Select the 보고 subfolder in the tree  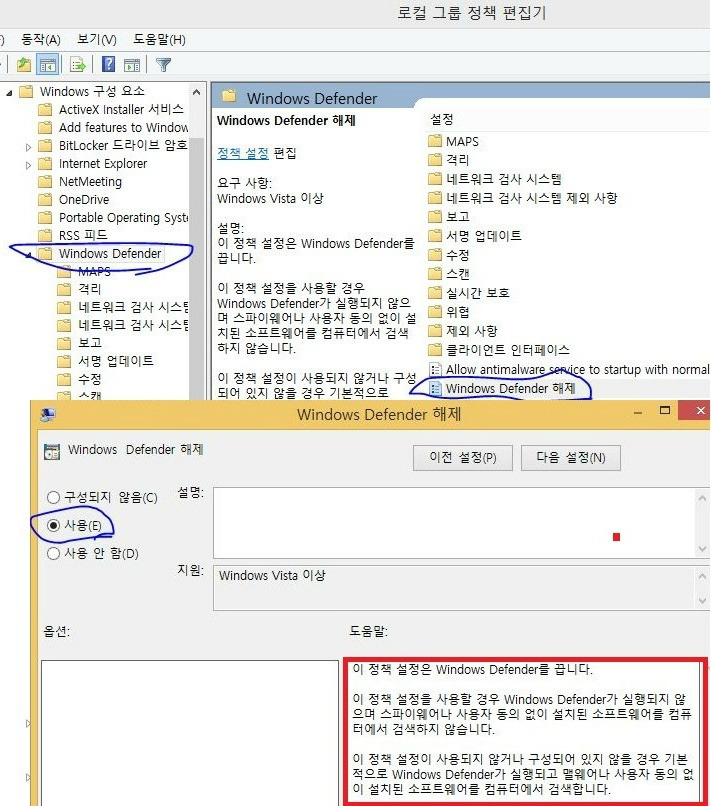[80, 343]
